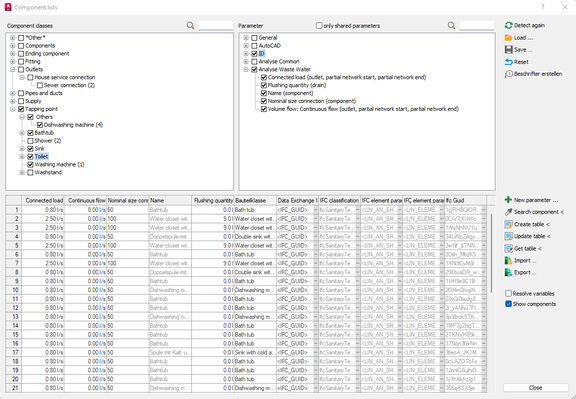This screenshot has height=399, width=576.
Task: Click the New parameter plus icon
Action: pyautogui.click(x=508, y=200)
